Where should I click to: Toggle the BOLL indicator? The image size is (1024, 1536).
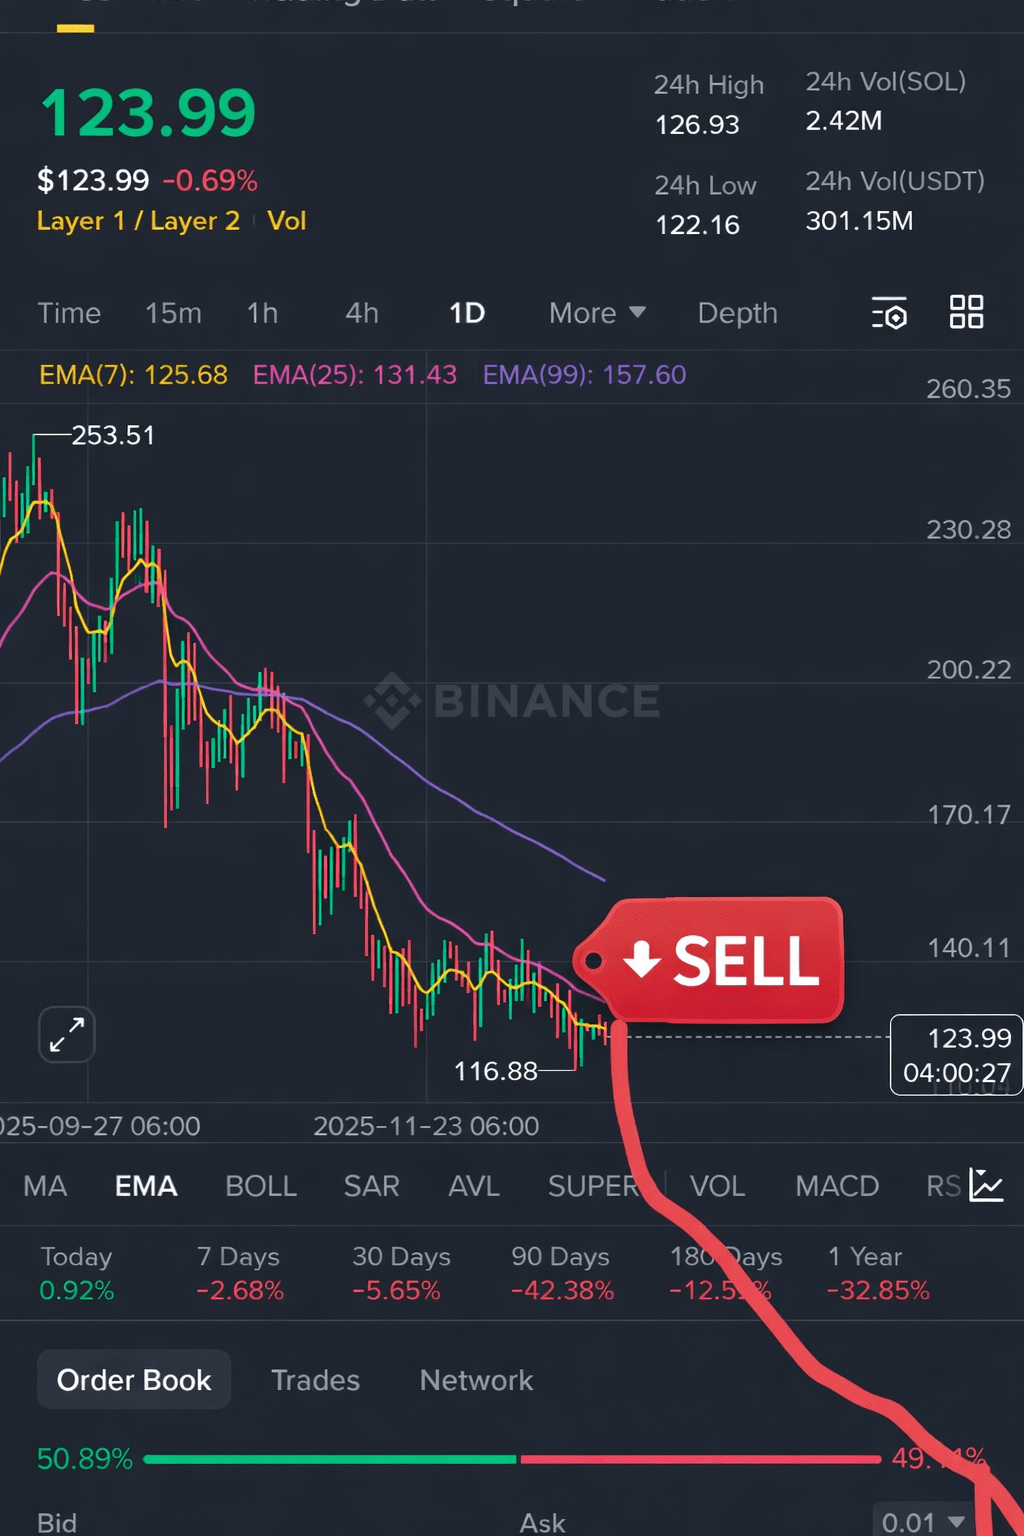click(x=261, y=1186)
